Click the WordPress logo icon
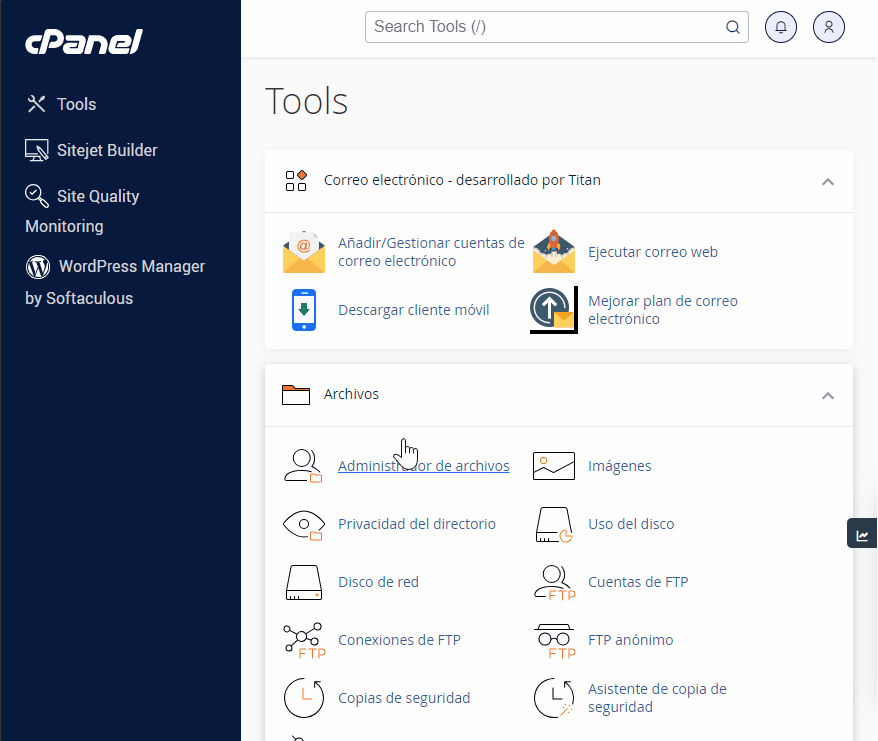 (x=38, y=267)
